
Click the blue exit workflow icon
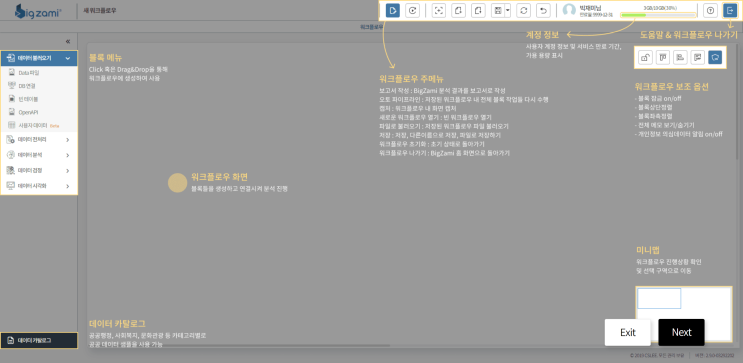[x=730, y=10]
